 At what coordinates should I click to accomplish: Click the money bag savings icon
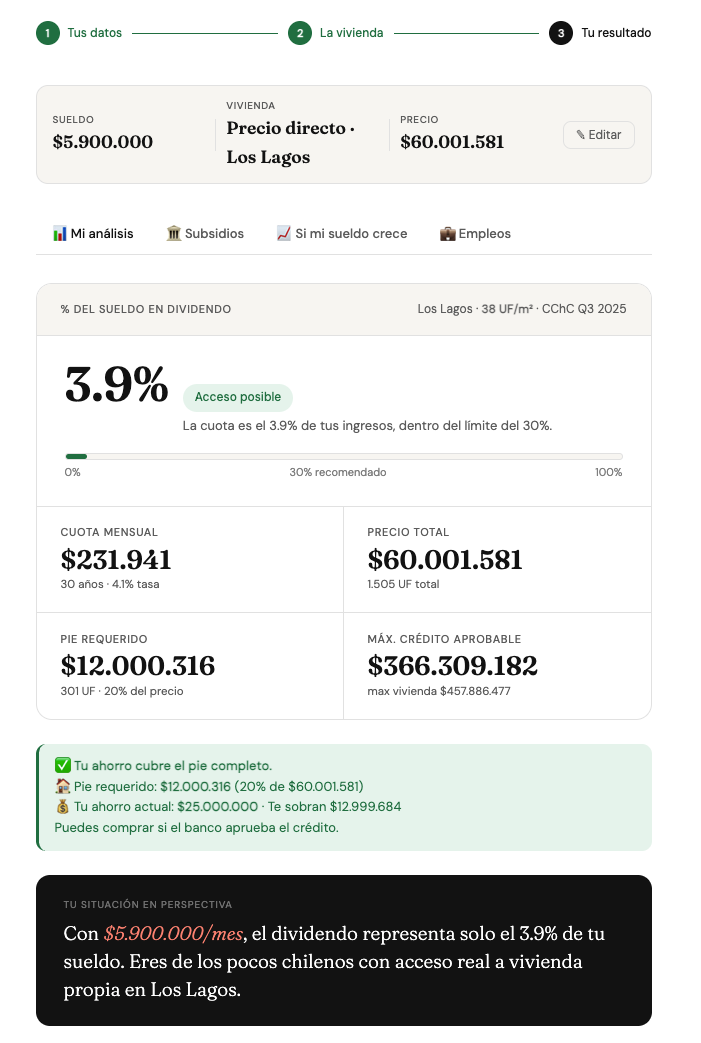[x=63, y=807]
